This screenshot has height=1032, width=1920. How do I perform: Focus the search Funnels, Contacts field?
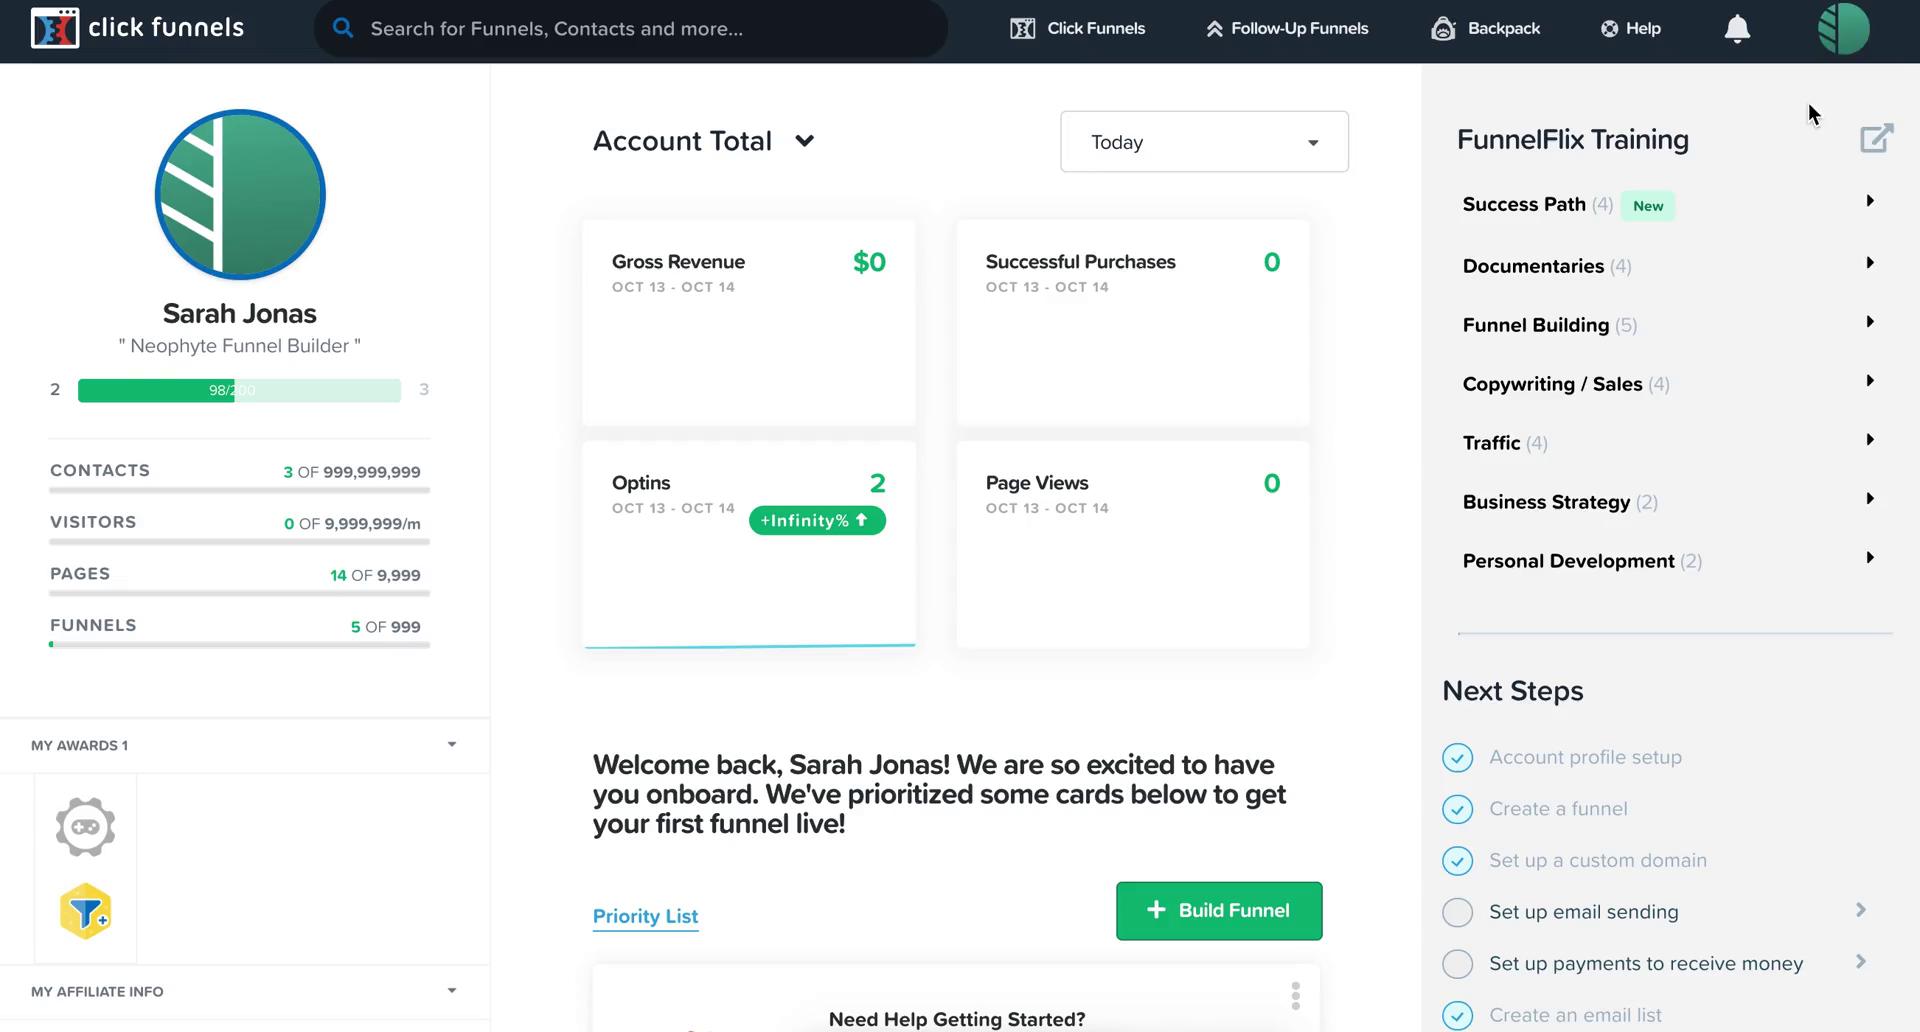(x=631, y=29)
